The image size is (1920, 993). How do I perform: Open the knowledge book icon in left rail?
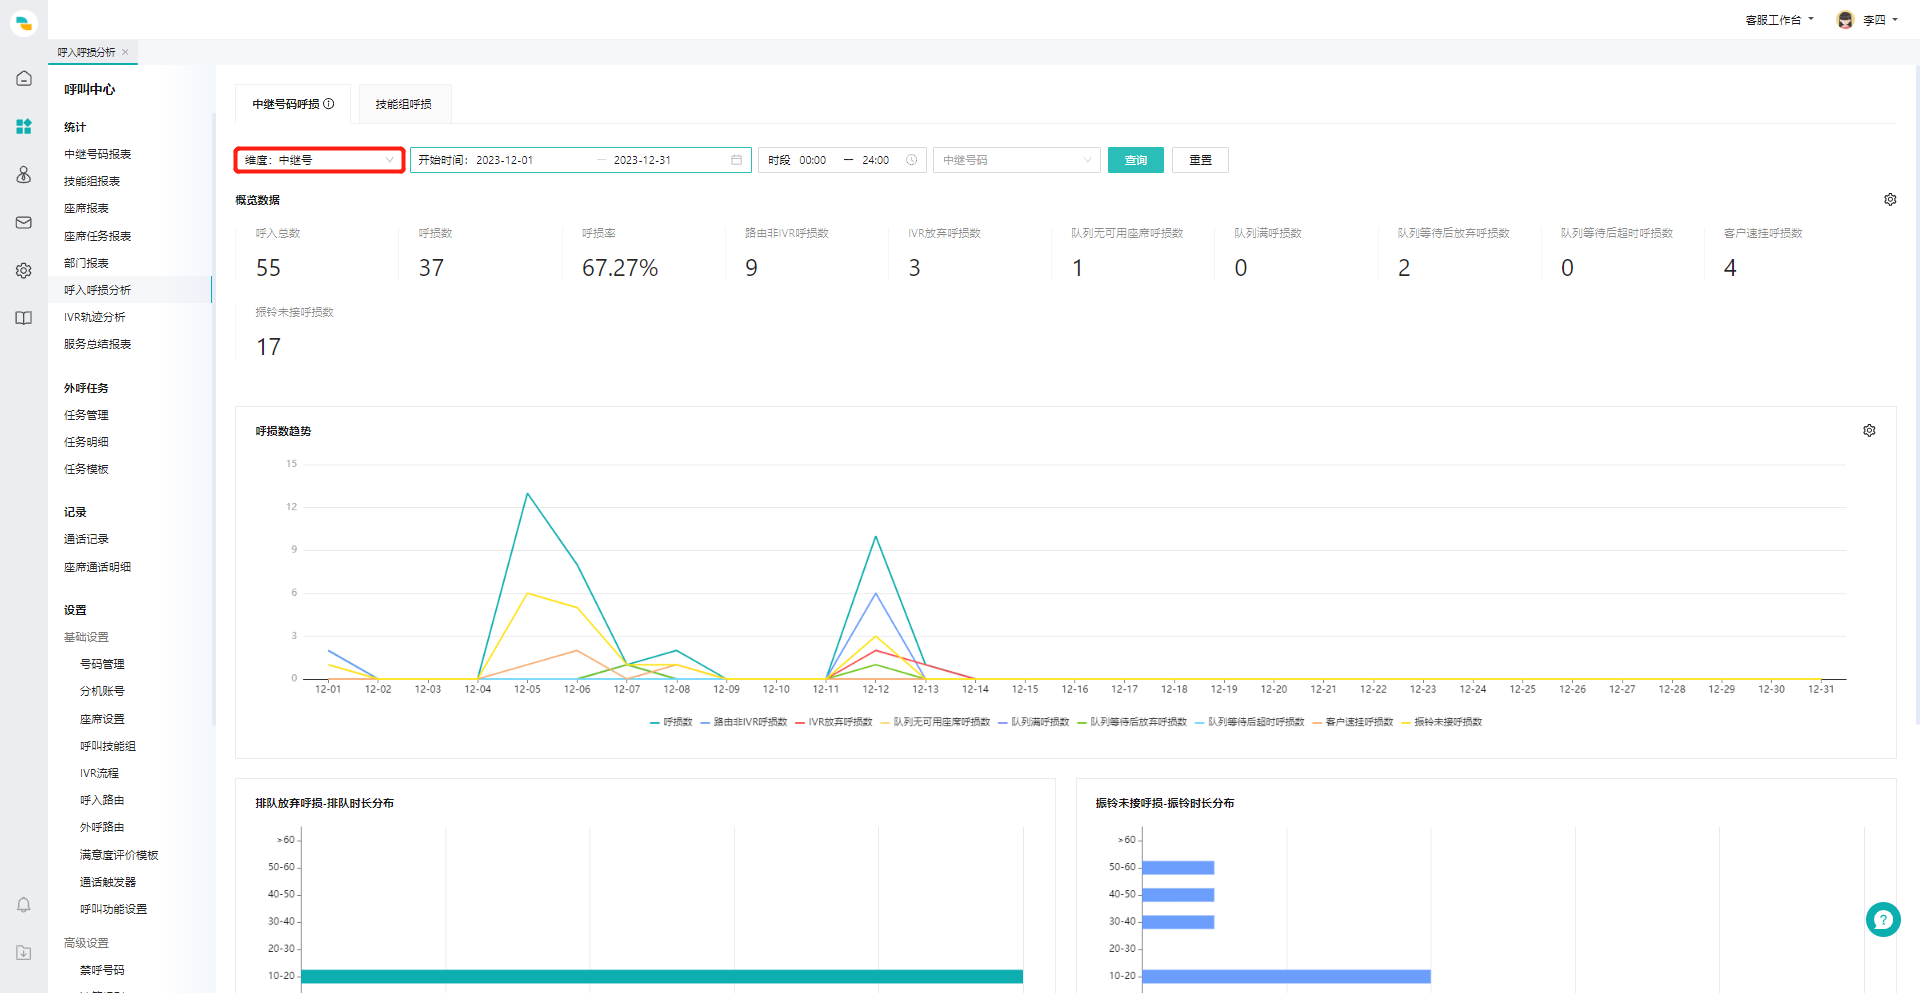24,318
